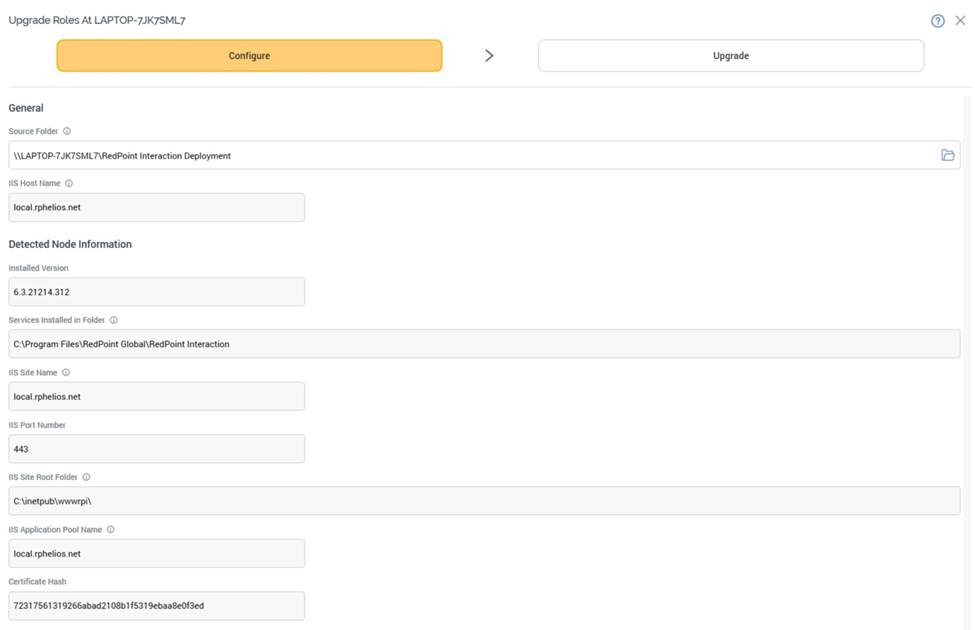Click info icon for Services Installed in Folder

click(x=114, y=321)
